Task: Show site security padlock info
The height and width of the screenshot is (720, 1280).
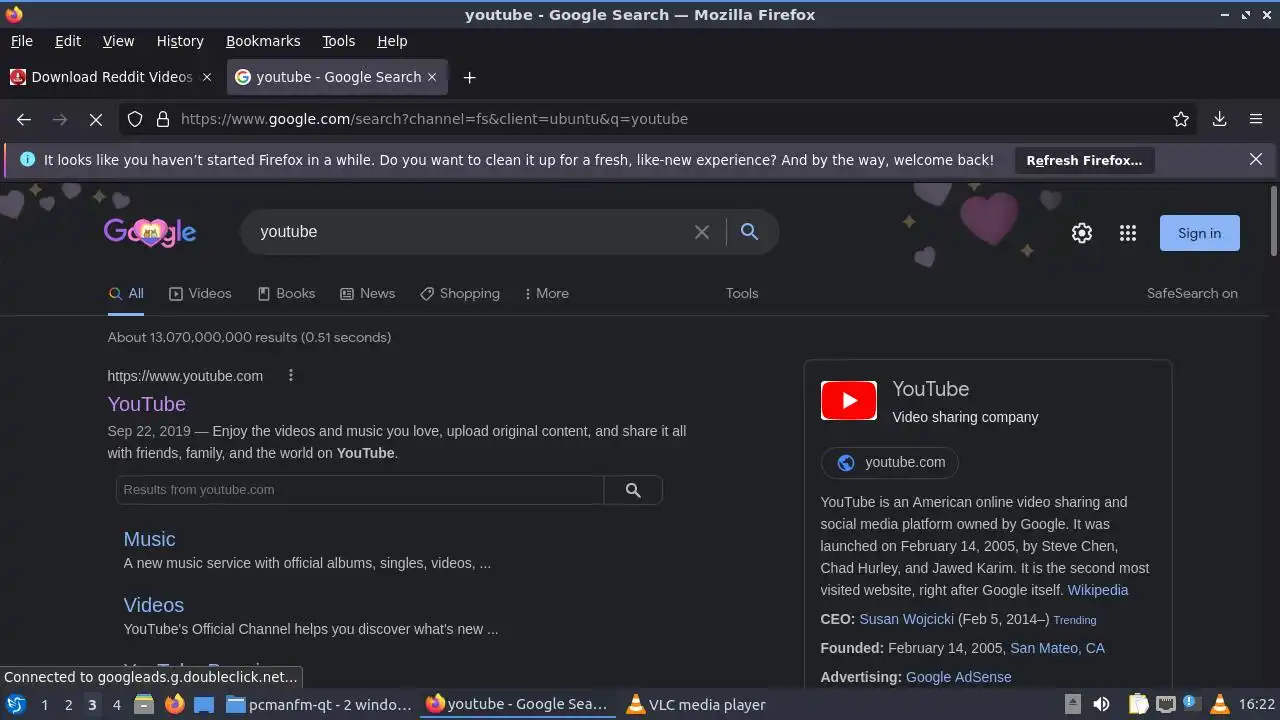Action: coord(163,119)
